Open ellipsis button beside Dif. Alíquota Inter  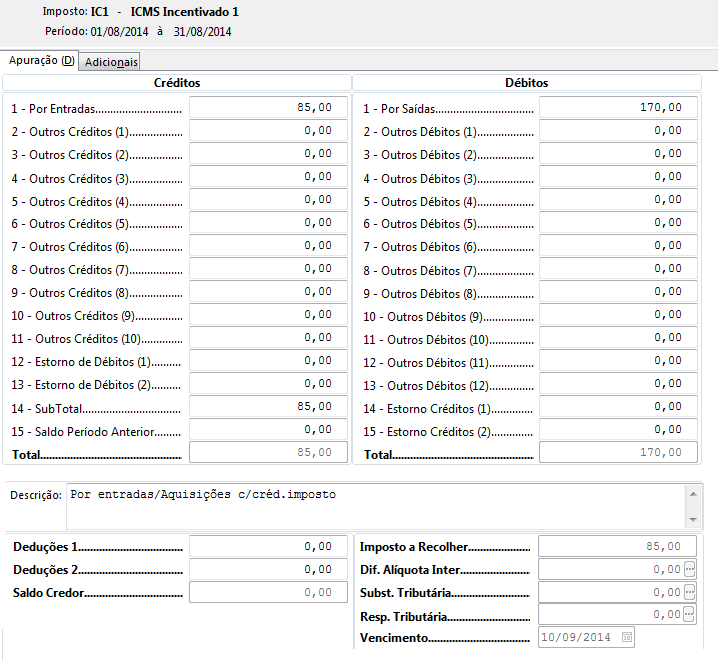(690, 569)
